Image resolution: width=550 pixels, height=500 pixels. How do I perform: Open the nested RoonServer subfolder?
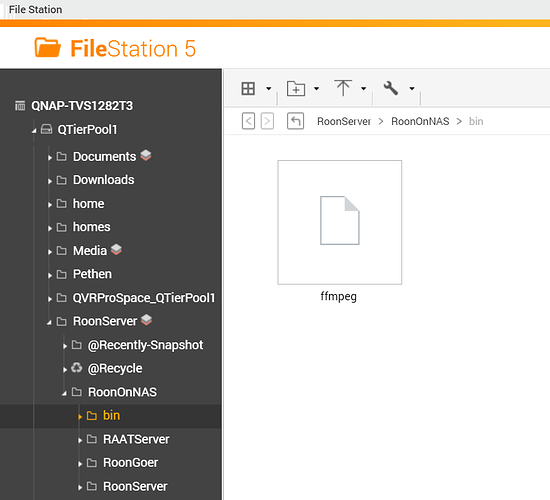[135, 486]
